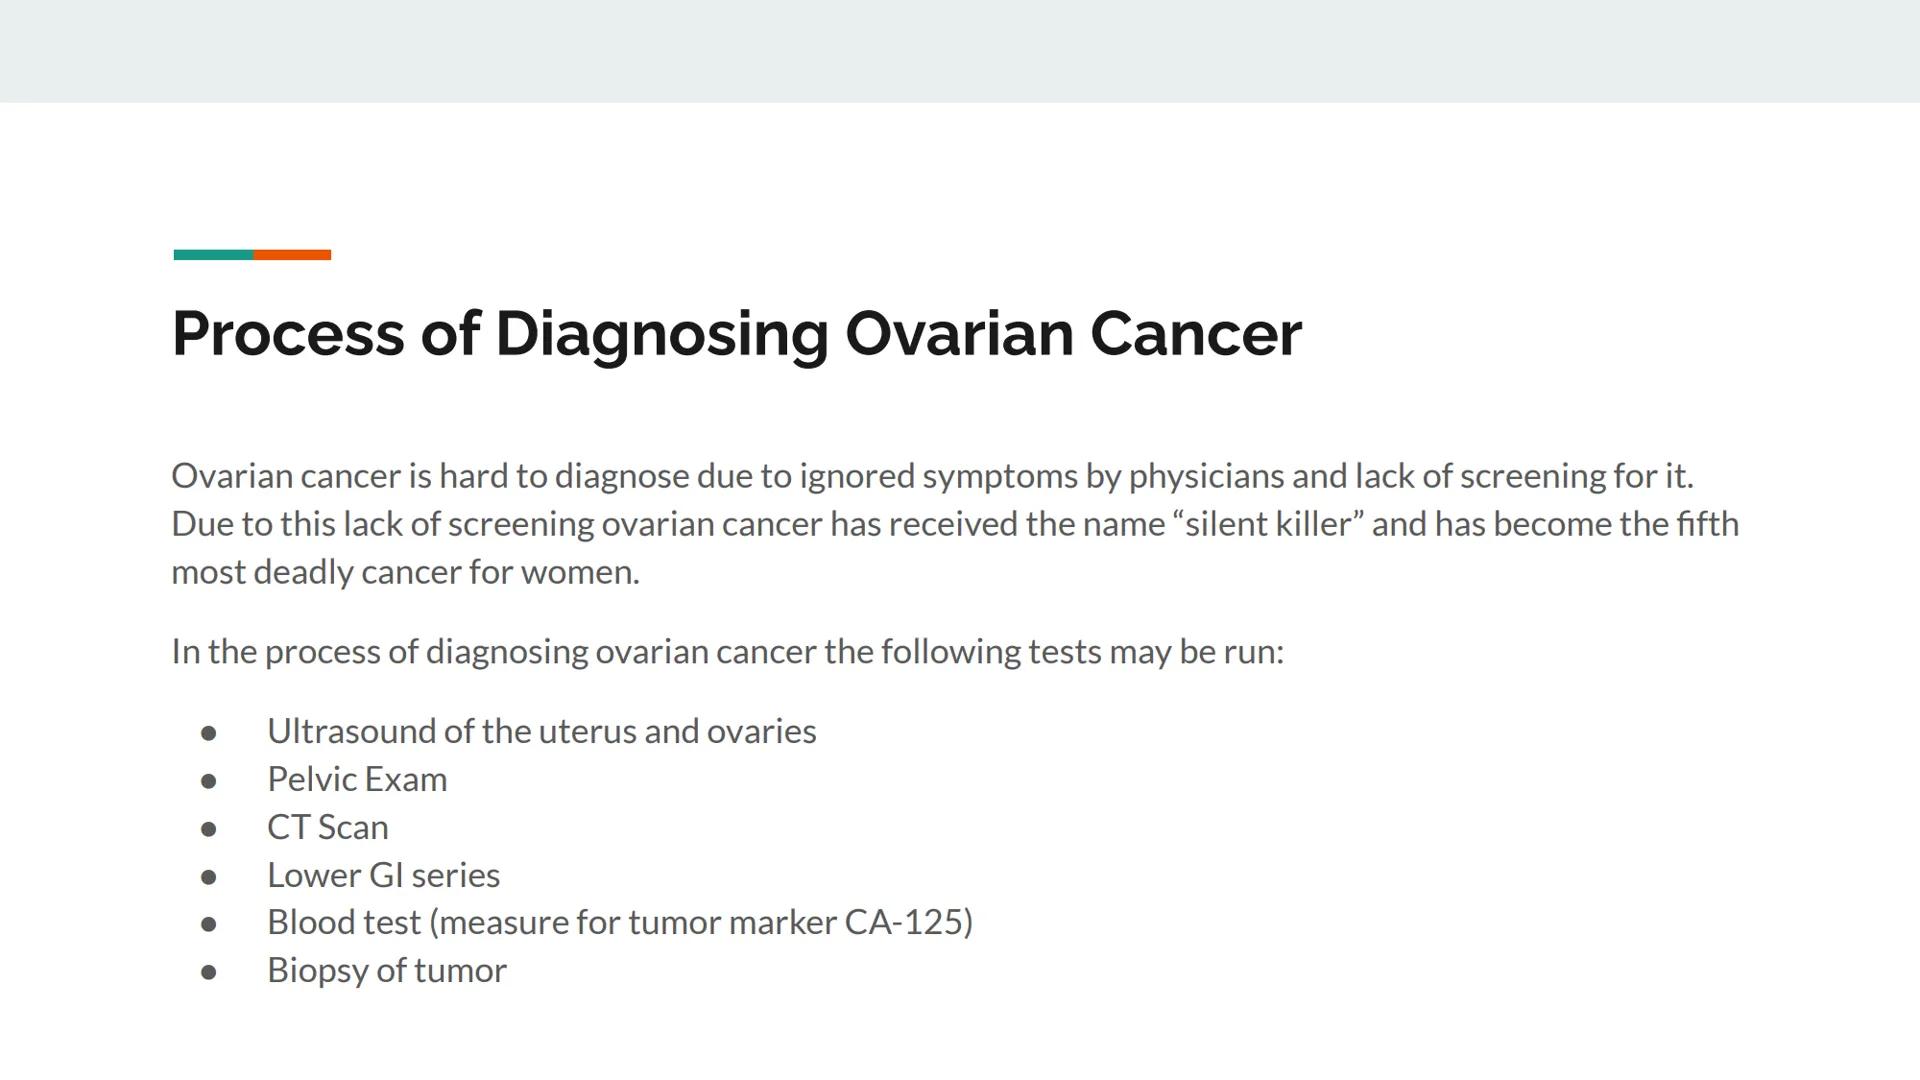Click the teal accent bar above the title

[213, 255]
